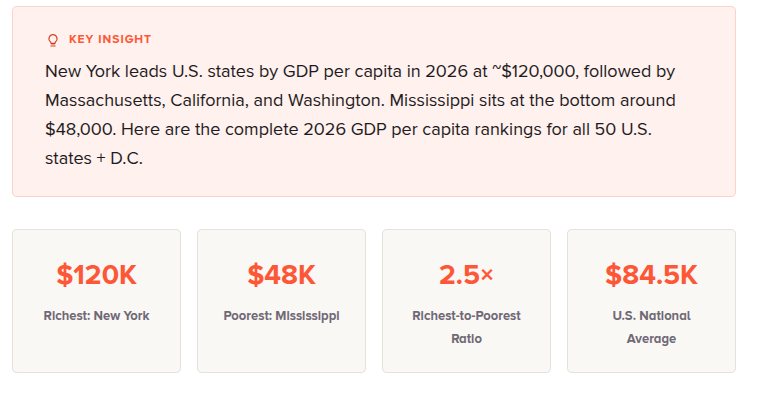
Task: Click the U.S. National Average caption
Action: pyautogui.click(x=651, y=327)
